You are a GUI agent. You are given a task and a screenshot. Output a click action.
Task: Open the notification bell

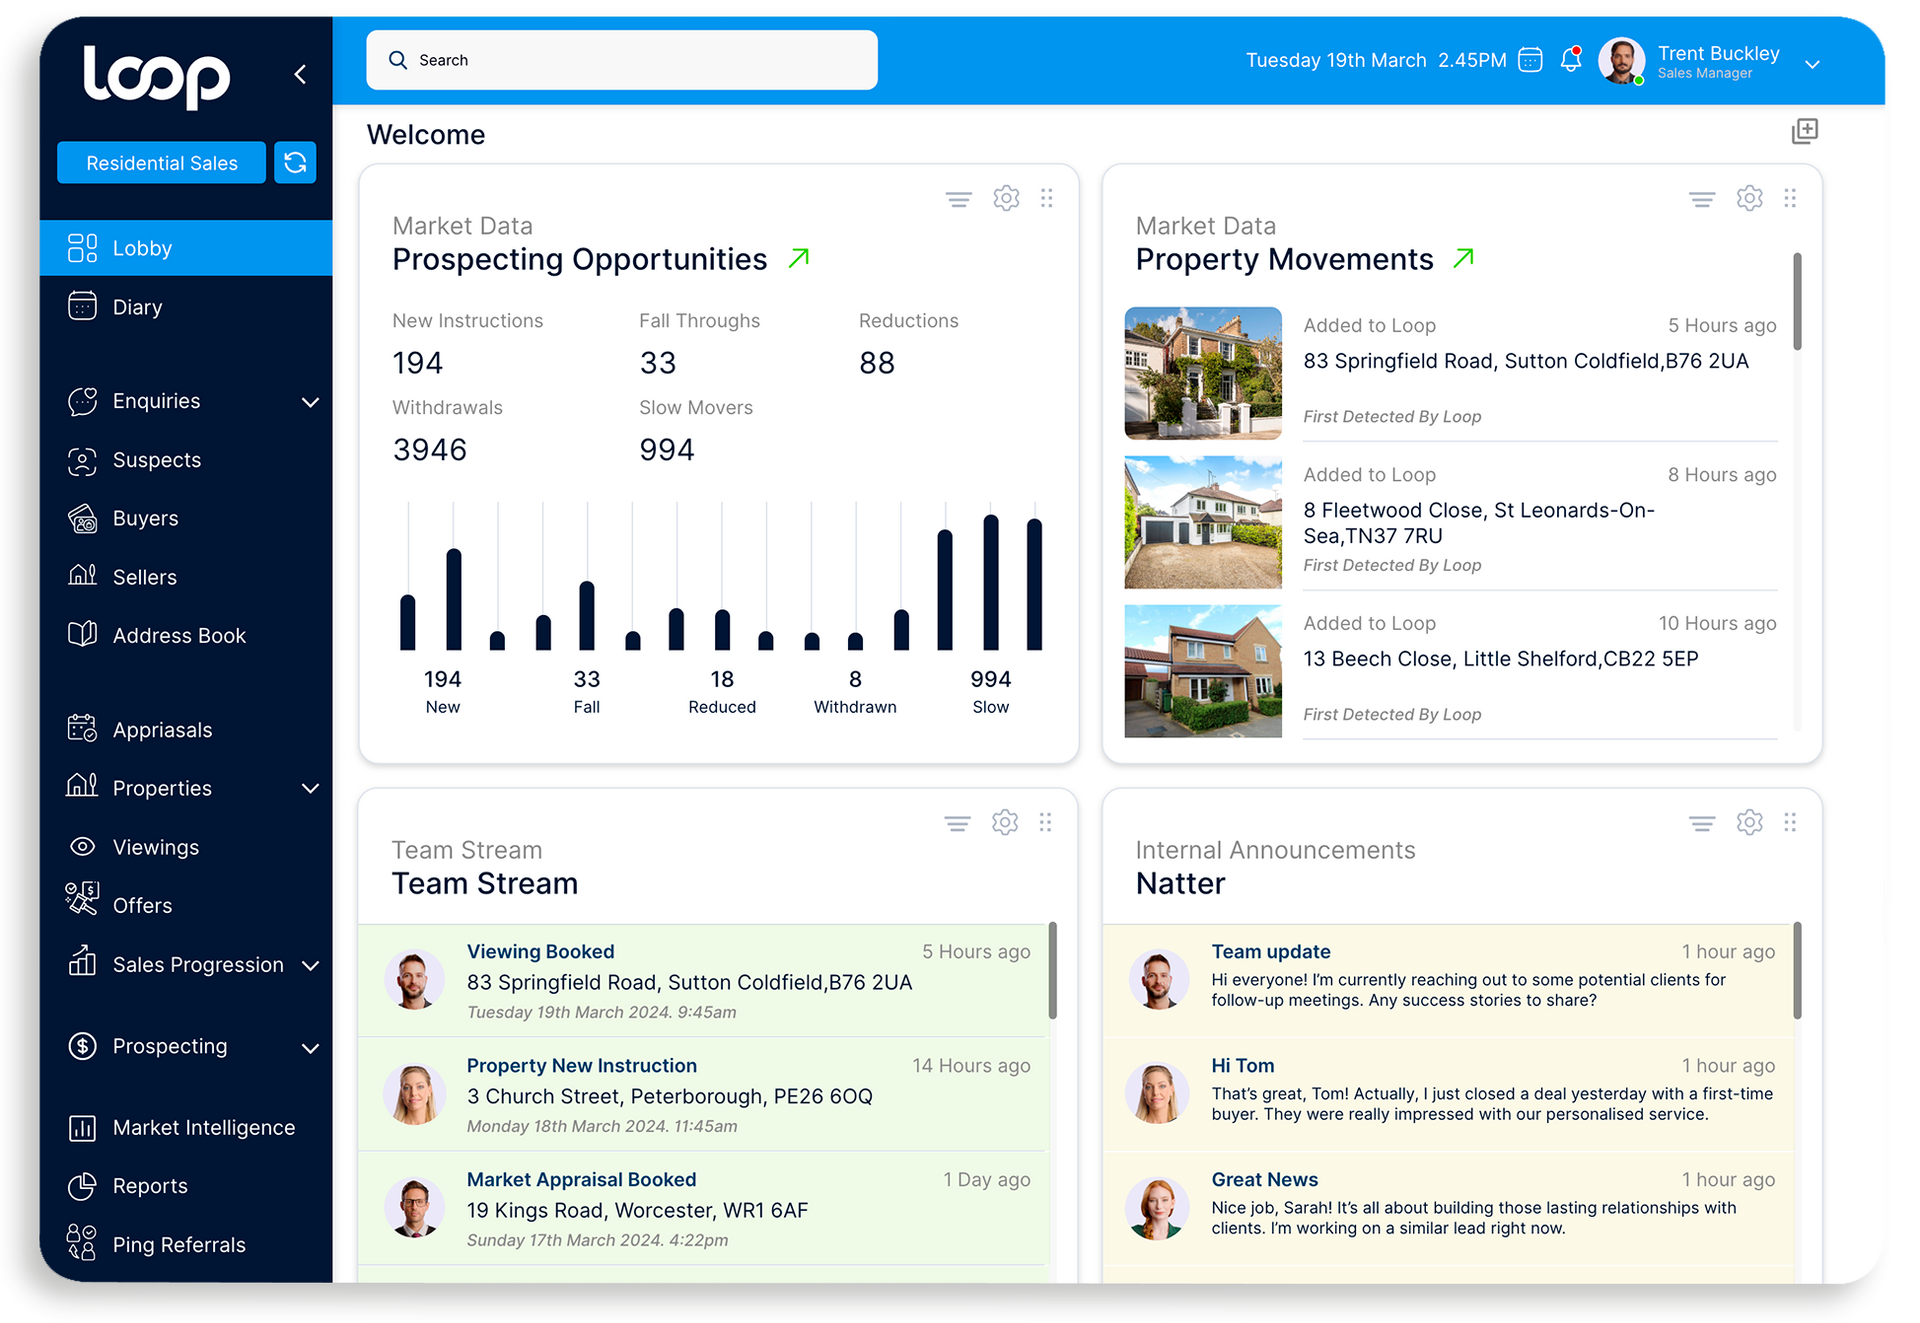pyautogui.click(x=1568, y=60)
